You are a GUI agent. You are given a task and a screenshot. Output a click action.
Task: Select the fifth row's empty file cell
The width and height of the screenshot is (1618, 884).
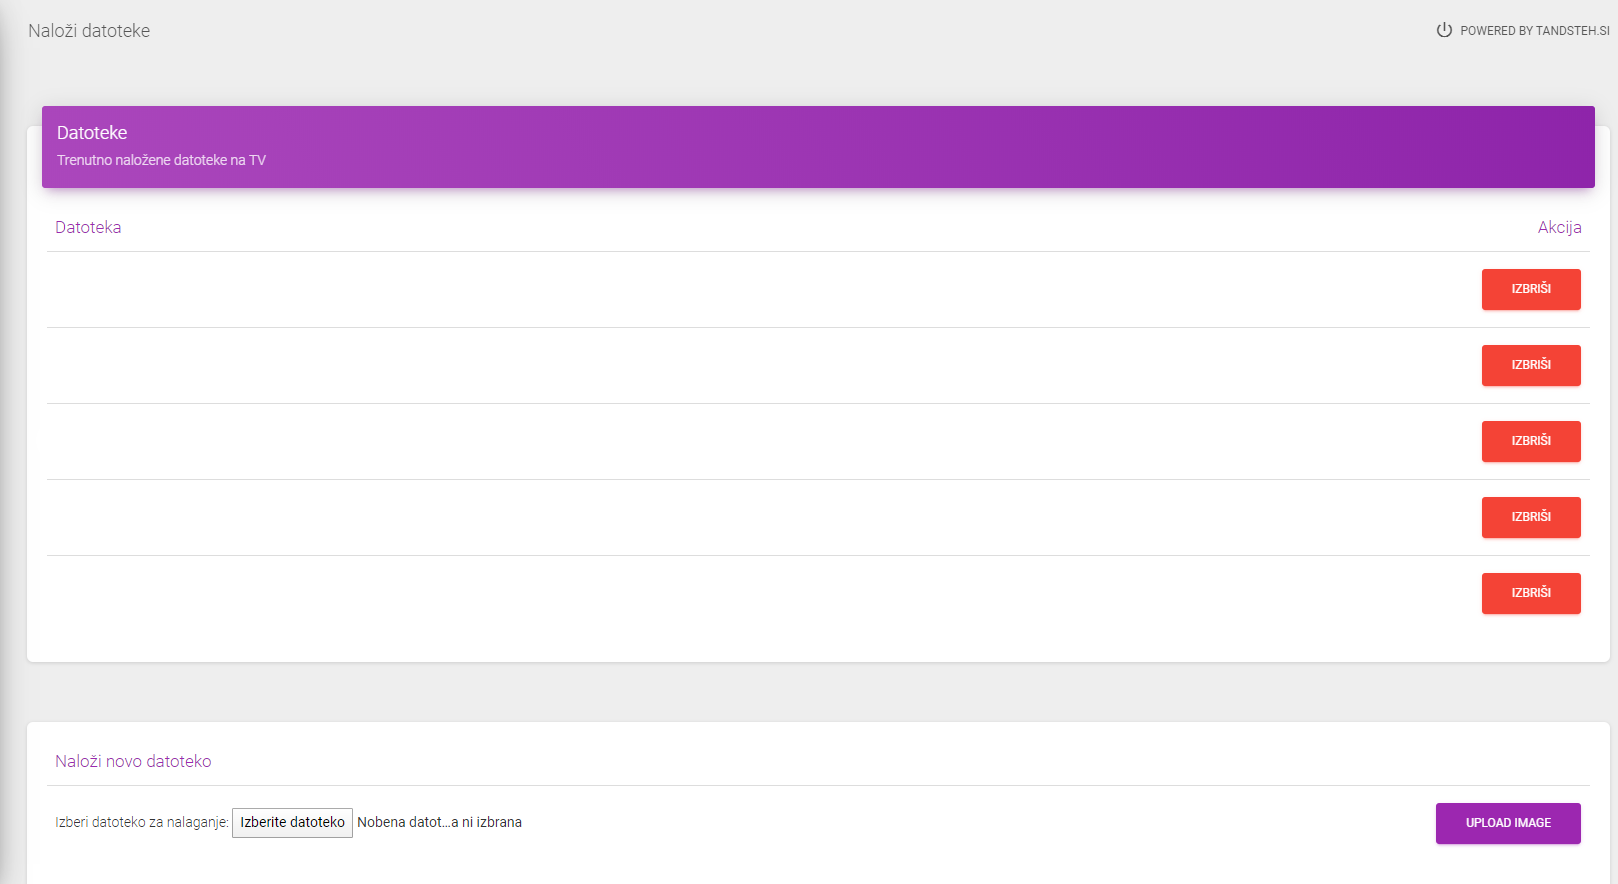click(x=700, y=593)
